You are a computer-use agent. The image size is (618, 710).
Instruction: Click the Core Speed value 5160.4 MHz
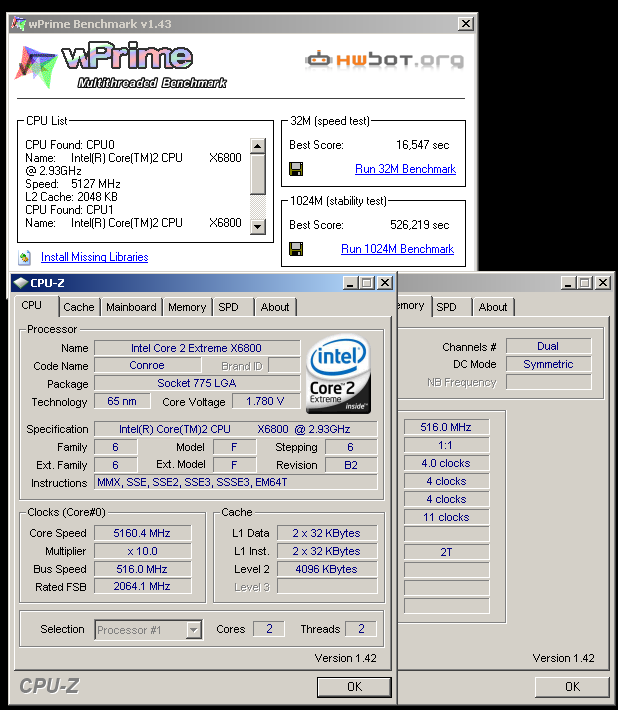pos(143,533)
